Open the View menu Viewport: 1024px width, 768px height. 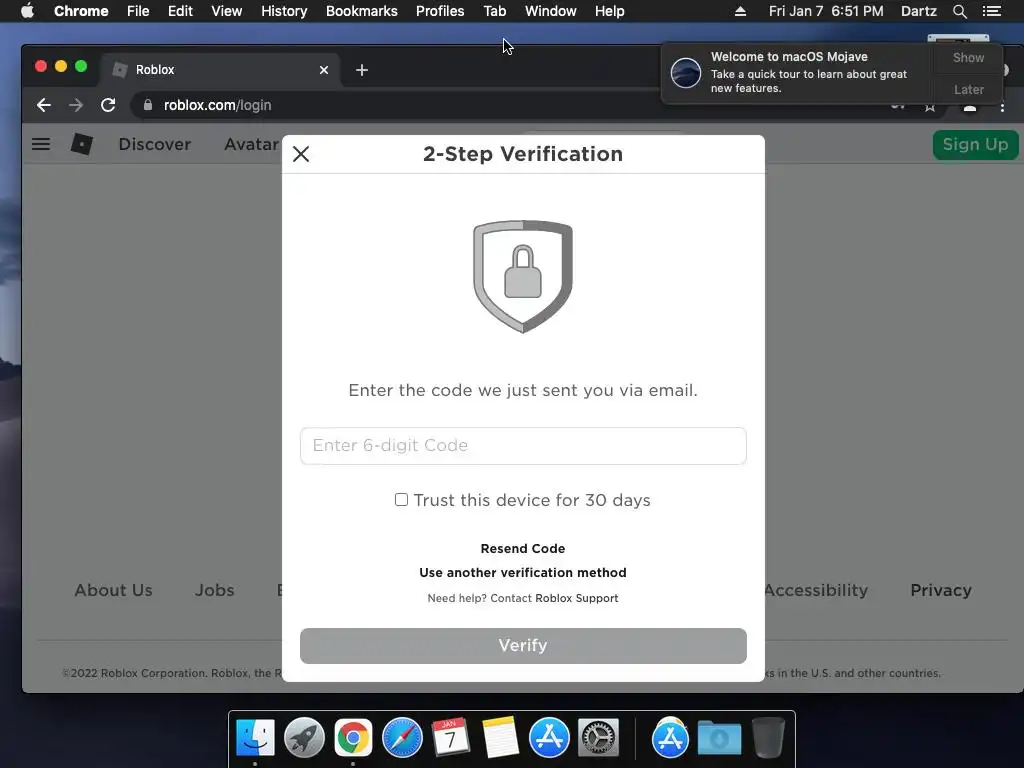click(227, 11)
